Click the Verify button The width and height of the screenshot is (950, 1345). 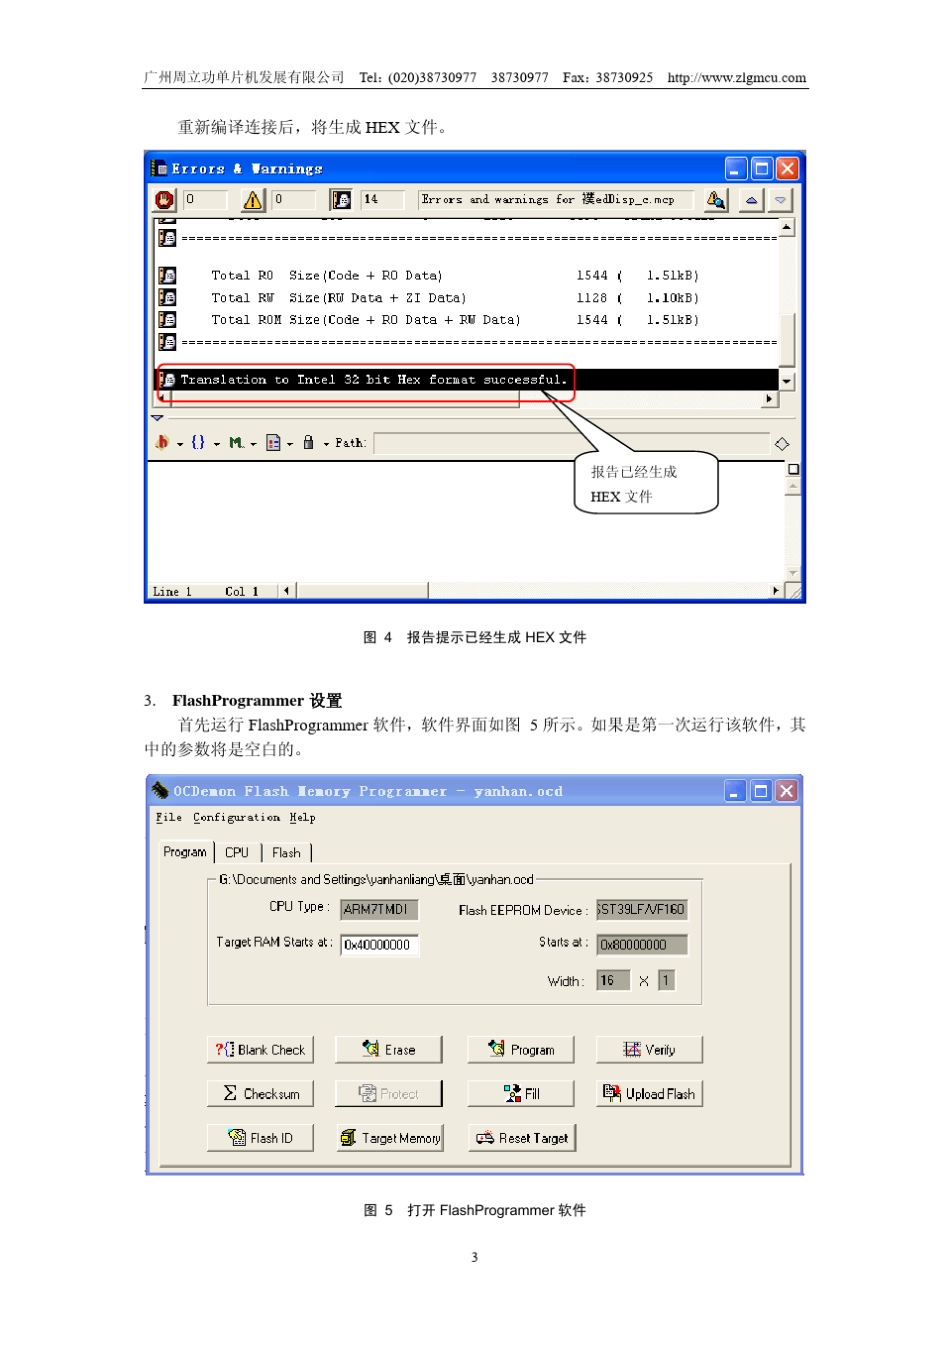pyautogui.click(x=650, y=1050)
